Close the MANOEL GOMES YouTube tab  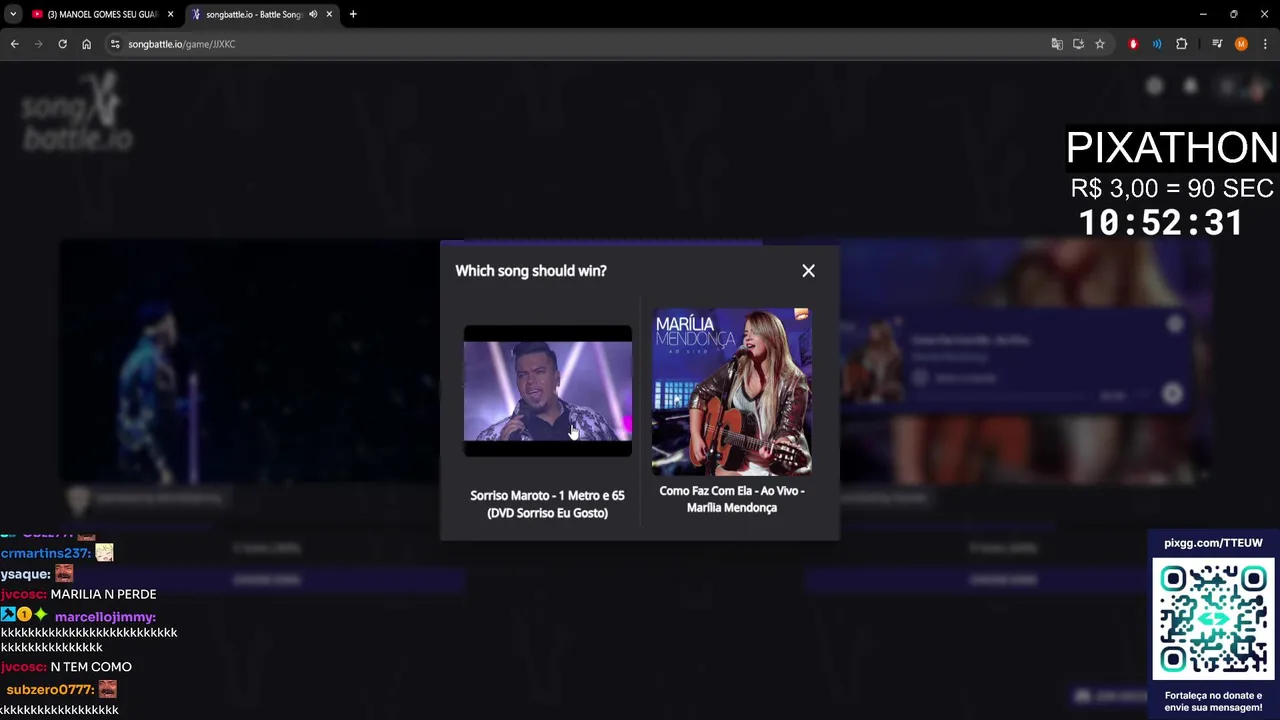point(170,14)
